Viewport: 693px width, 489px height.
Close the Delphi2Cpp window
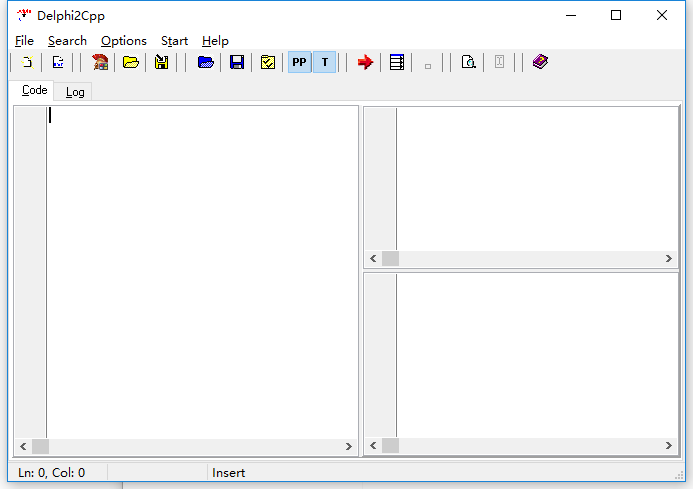(x=662, y=15)
